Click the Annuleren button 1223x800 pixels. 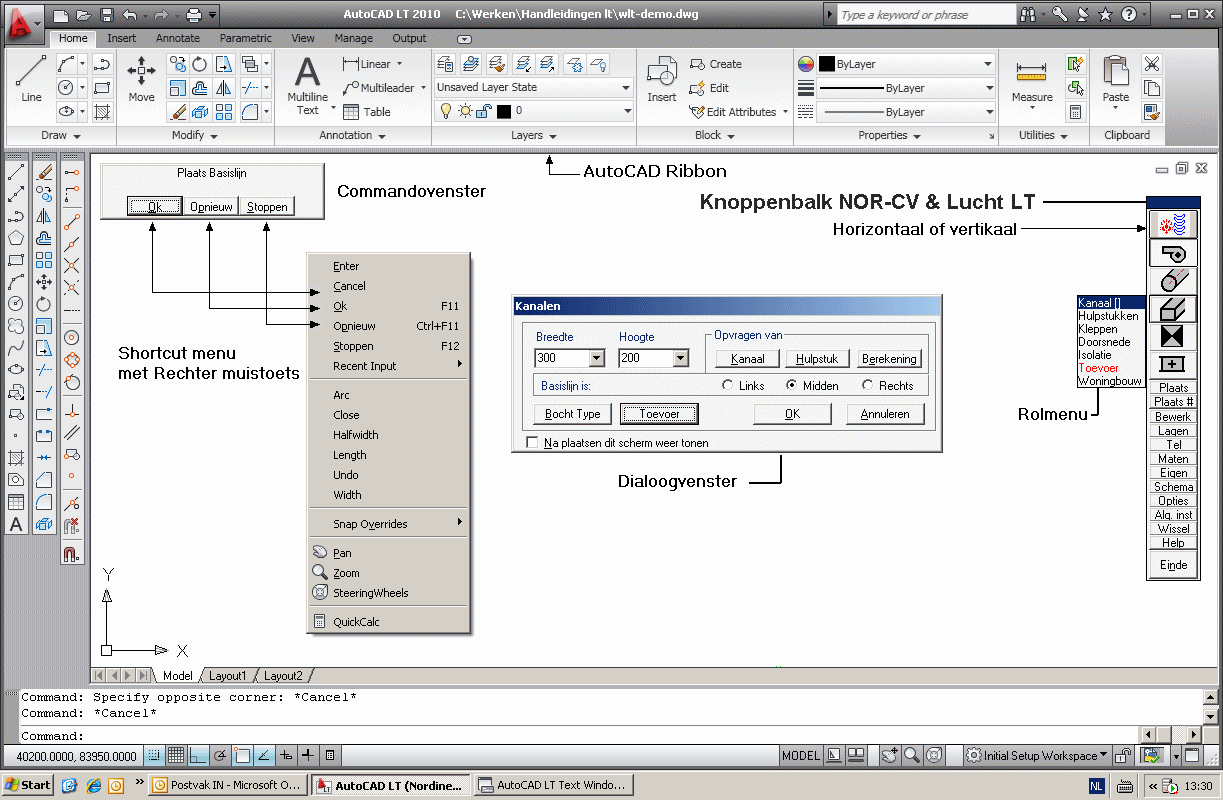coord(886,414)
